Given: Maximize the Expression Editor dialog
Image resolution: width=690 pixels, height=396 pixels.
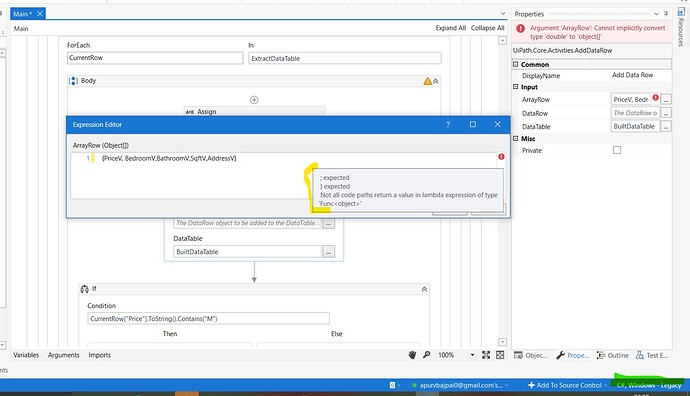Looking at the screenshot, I should coord(473,125).
